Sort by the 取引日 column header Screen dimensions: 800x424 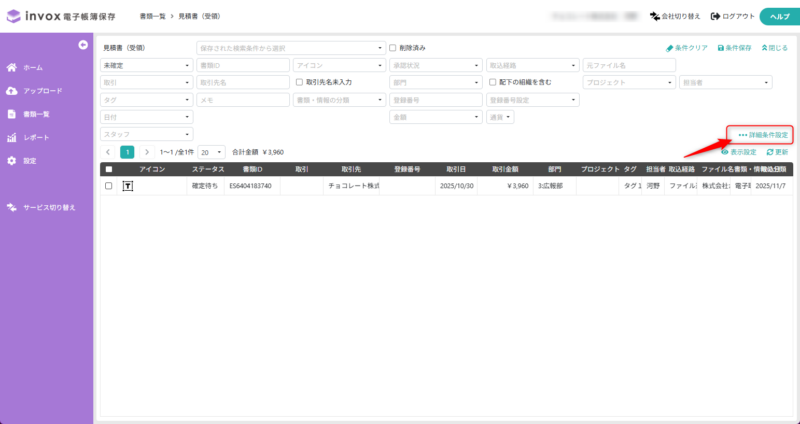[x=455, y=169]
